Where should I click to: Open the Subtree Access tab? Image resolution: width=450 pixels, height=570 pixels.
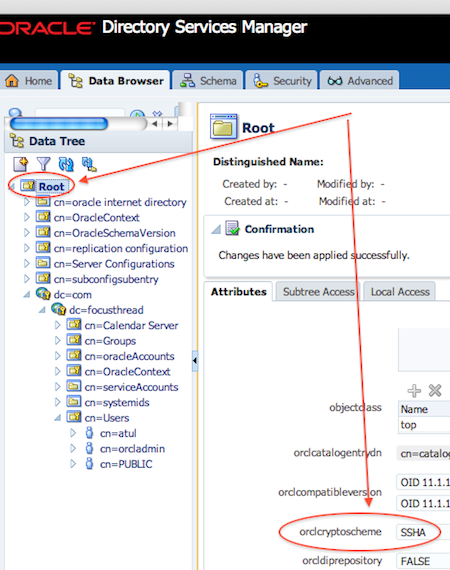click(318, 291)
